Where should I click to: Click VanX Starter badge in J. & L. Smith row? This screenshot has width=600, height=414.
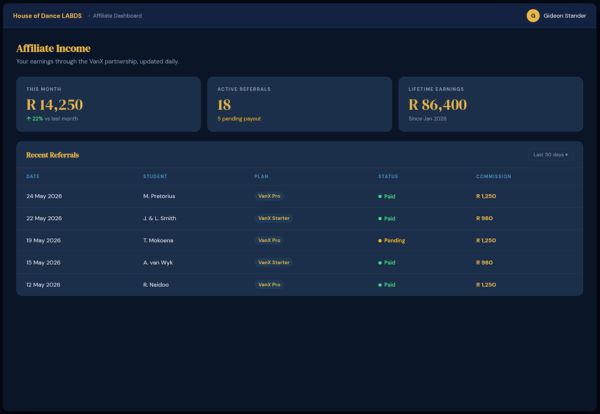click(274, 218)
